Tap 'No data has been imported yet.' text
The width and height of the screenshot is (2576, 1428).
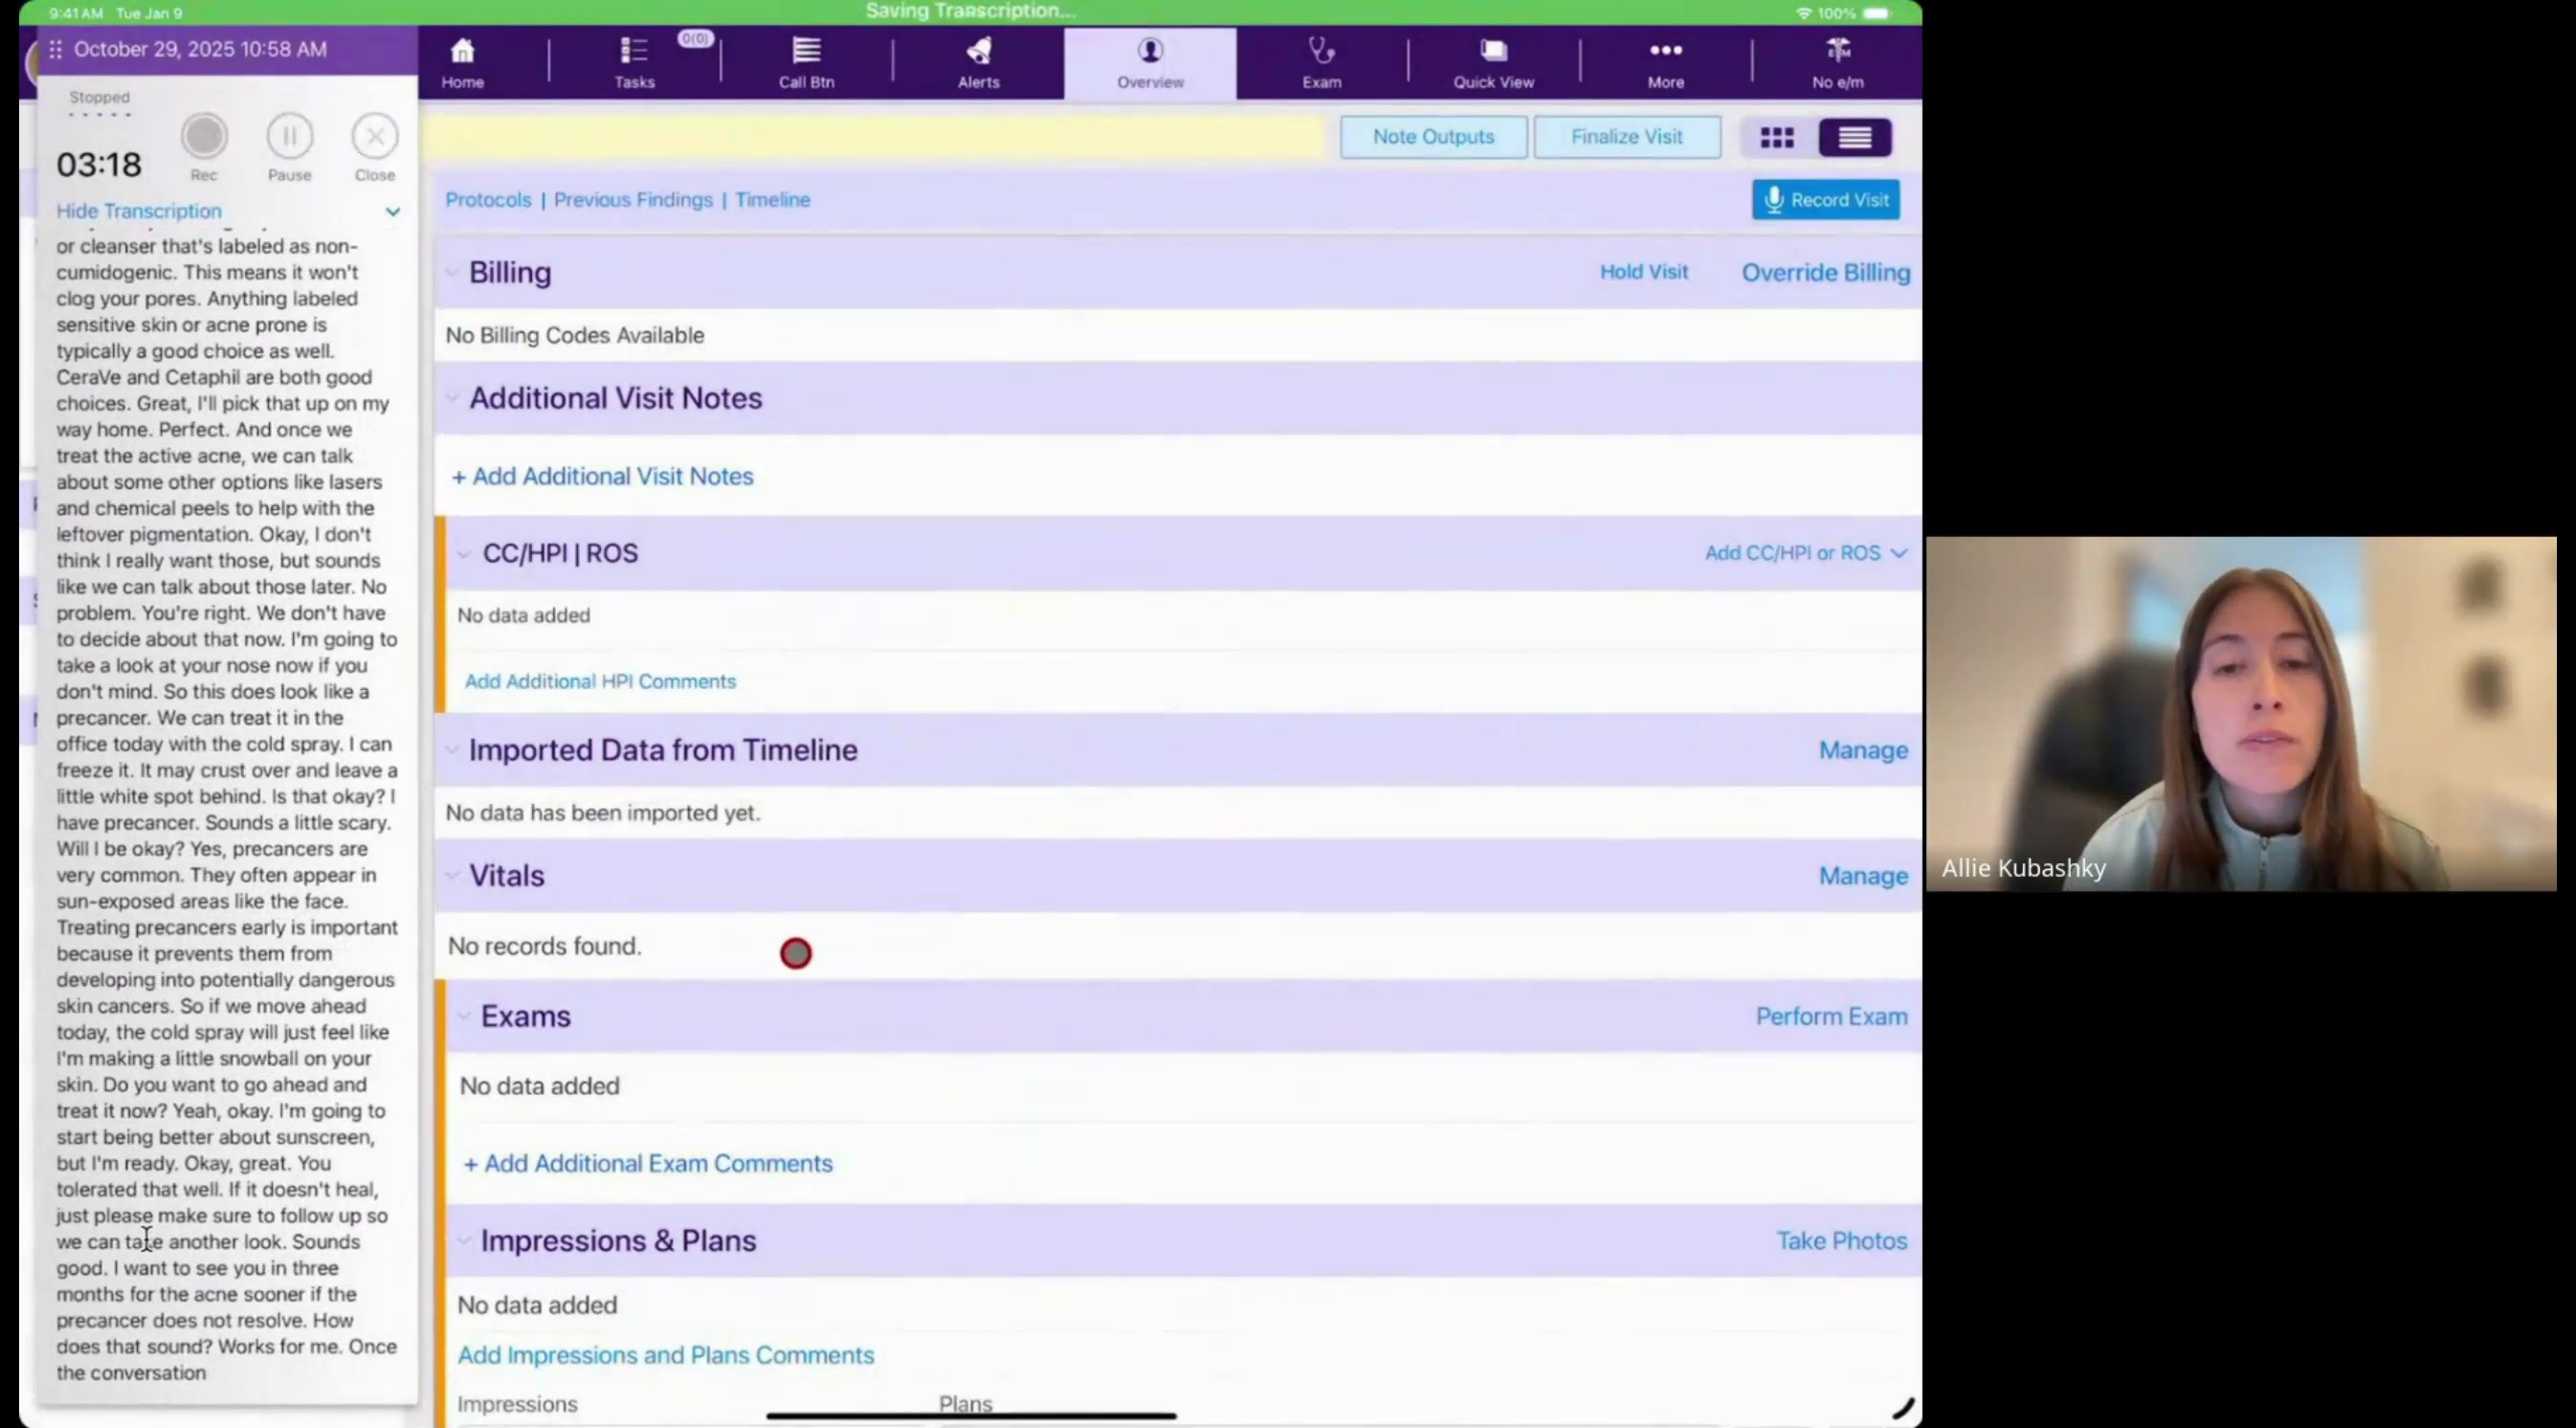(x=603, y=813)
